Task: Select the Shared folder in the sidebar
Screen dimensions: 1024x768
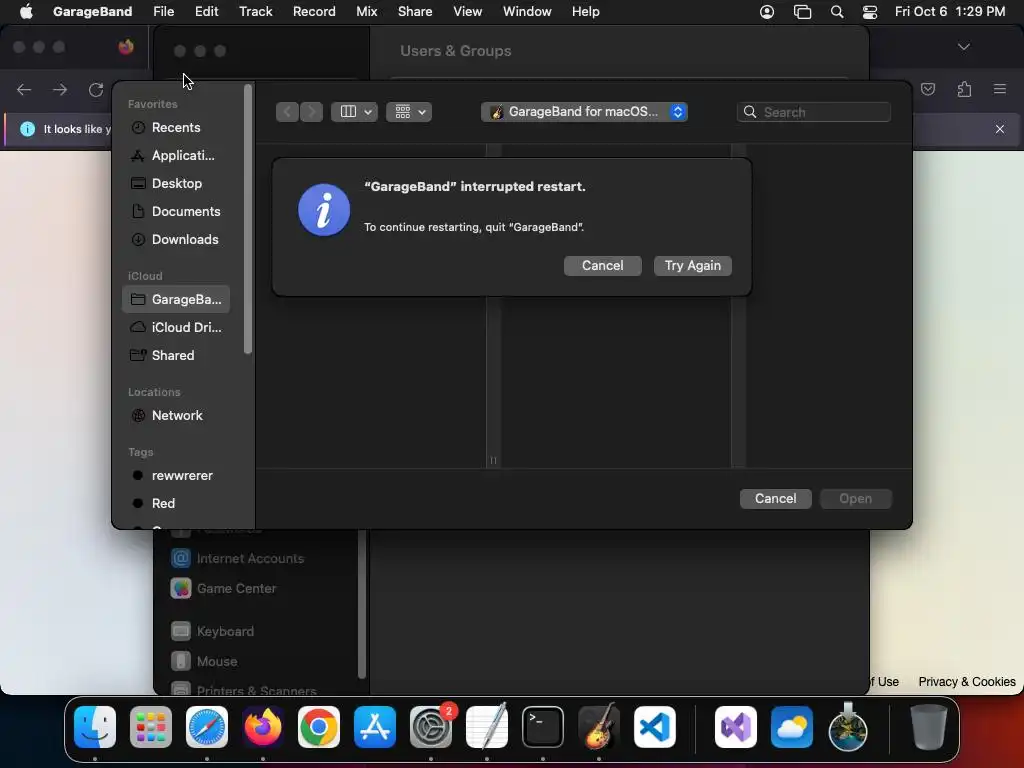Action: (x=175, y=356)
